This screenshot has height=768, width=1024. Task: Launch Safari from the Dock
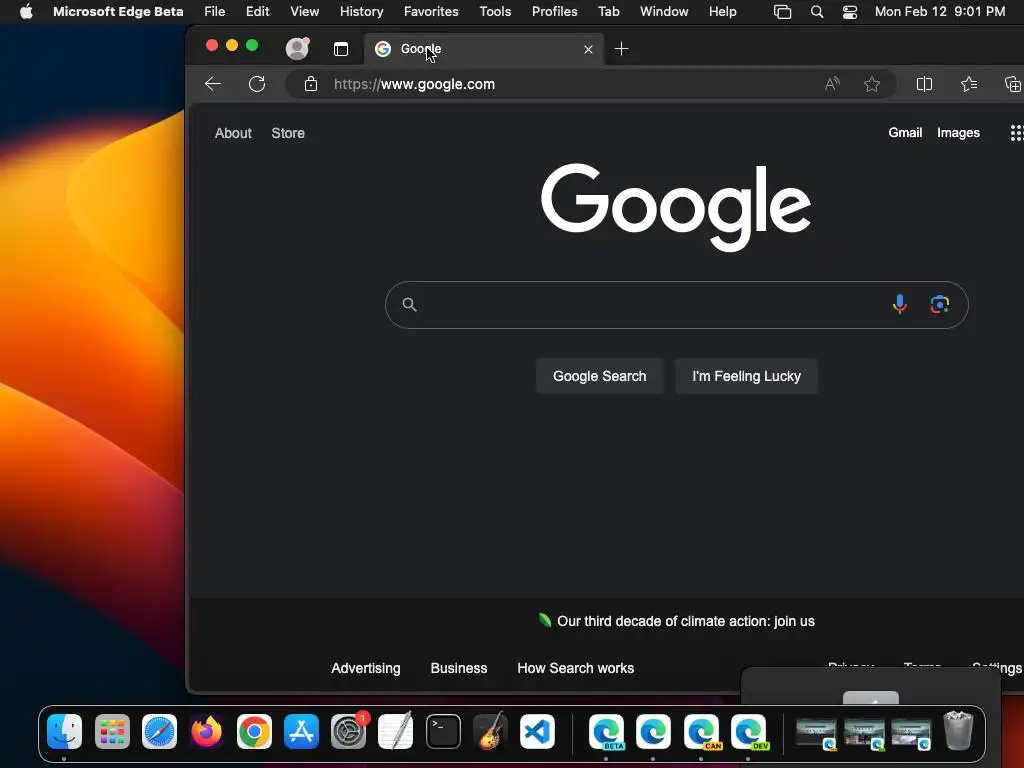coord(159,731)
